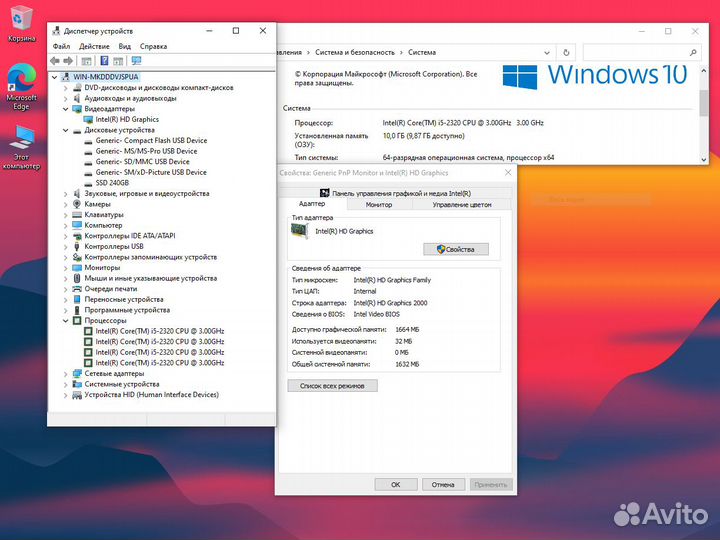Click search magnifier icon in System window
The width and height of the screenshot is (720, 540).
point(693,53)
